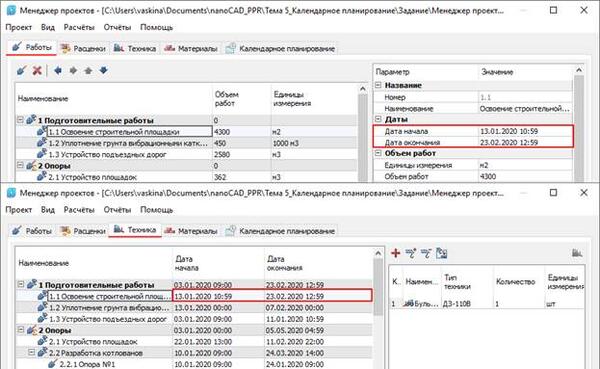600x369 pixels.
Task: Click the app icon in lower window's title bar
Action: tap(11, 193)
